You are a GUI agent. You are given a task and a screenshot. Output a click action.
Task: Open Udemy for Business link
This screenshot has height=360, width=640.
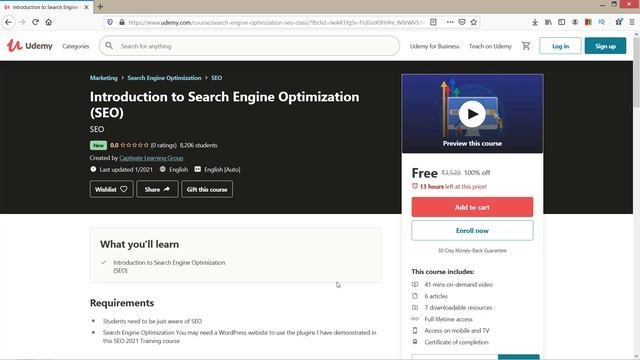tap(434, 46)
